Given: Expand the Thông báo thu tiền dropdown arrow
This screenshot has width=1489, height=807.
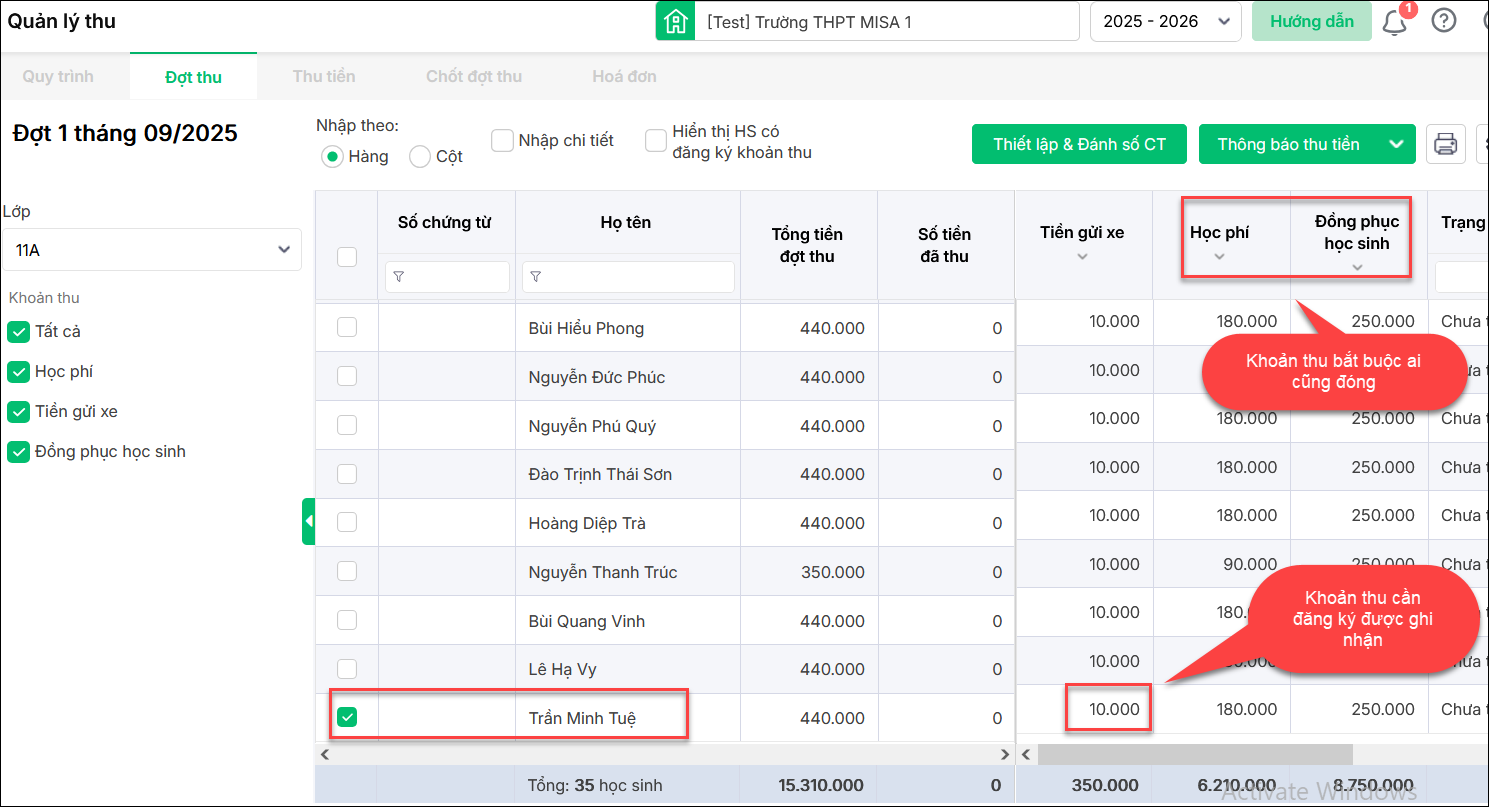Looking at the screenshot, I should (1396, 144).
